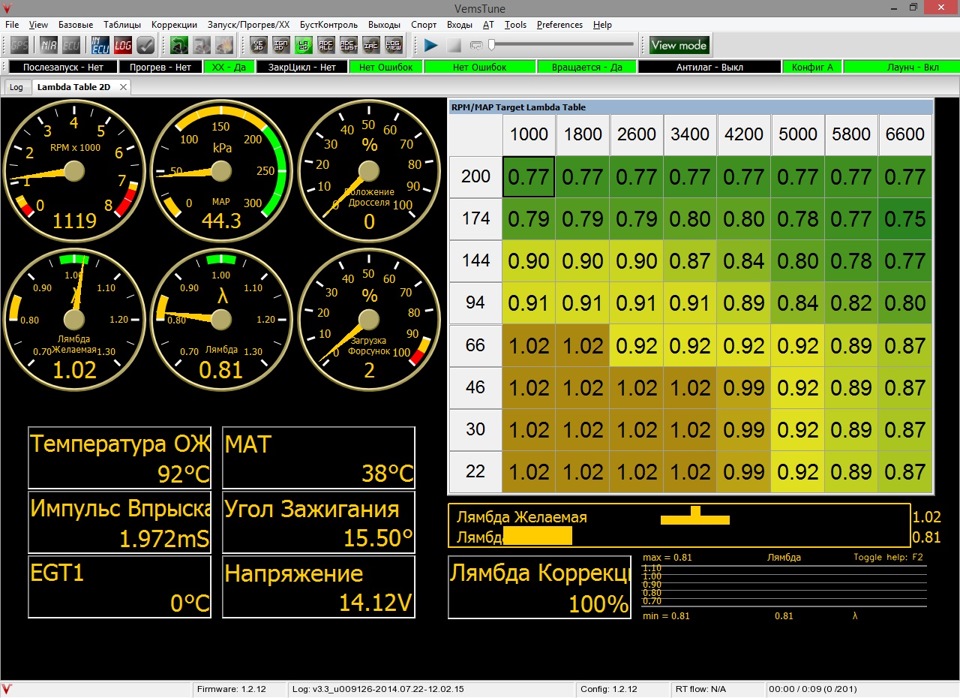Click the Лямбда Желаемая gauge
The height and width of the screenshot is (698, 960).
tap(74, 319)
